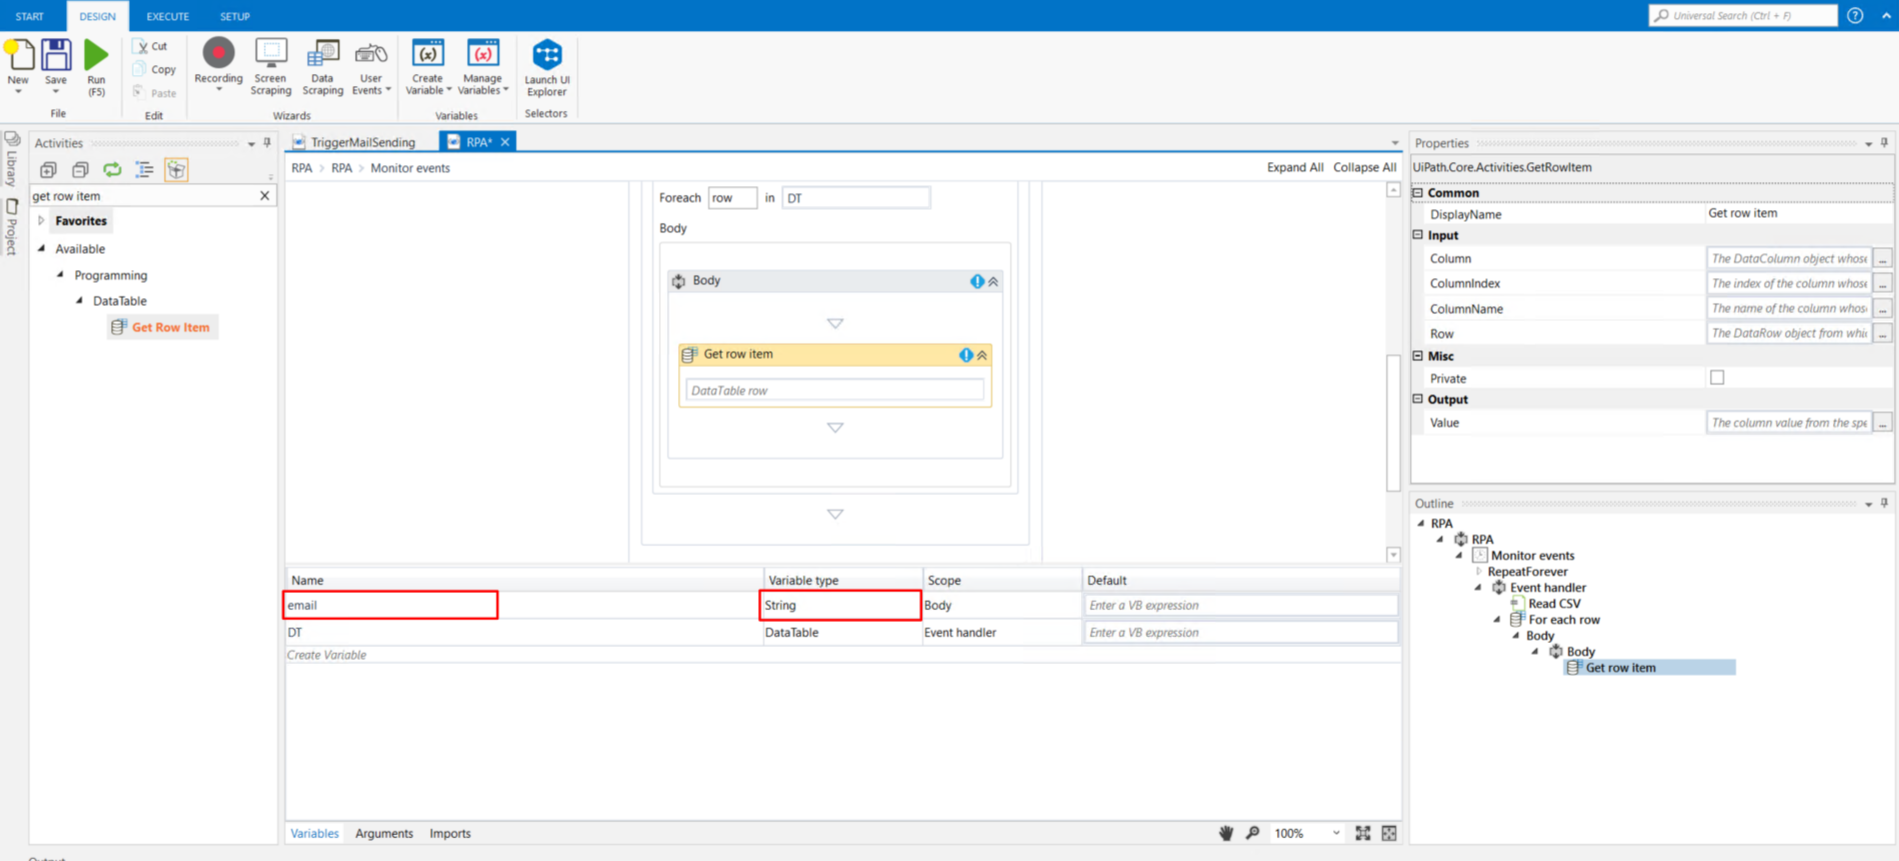Open the Screen Scraping wizard
The image size is (1899, 861).
(270, 56)
